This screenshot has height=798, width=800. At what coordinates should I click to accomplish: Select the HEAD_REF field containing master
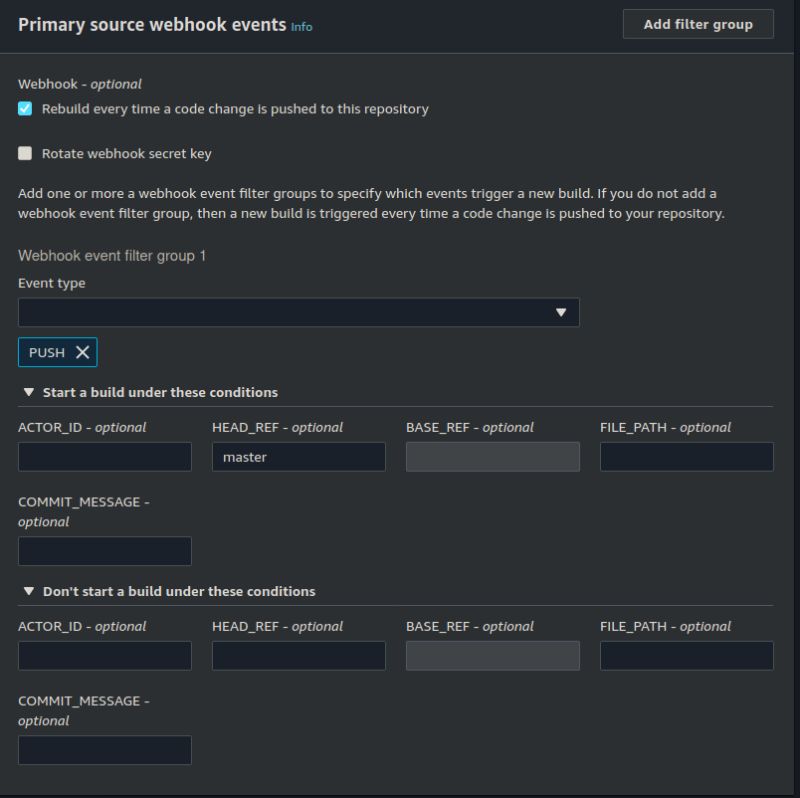point(297,456)
